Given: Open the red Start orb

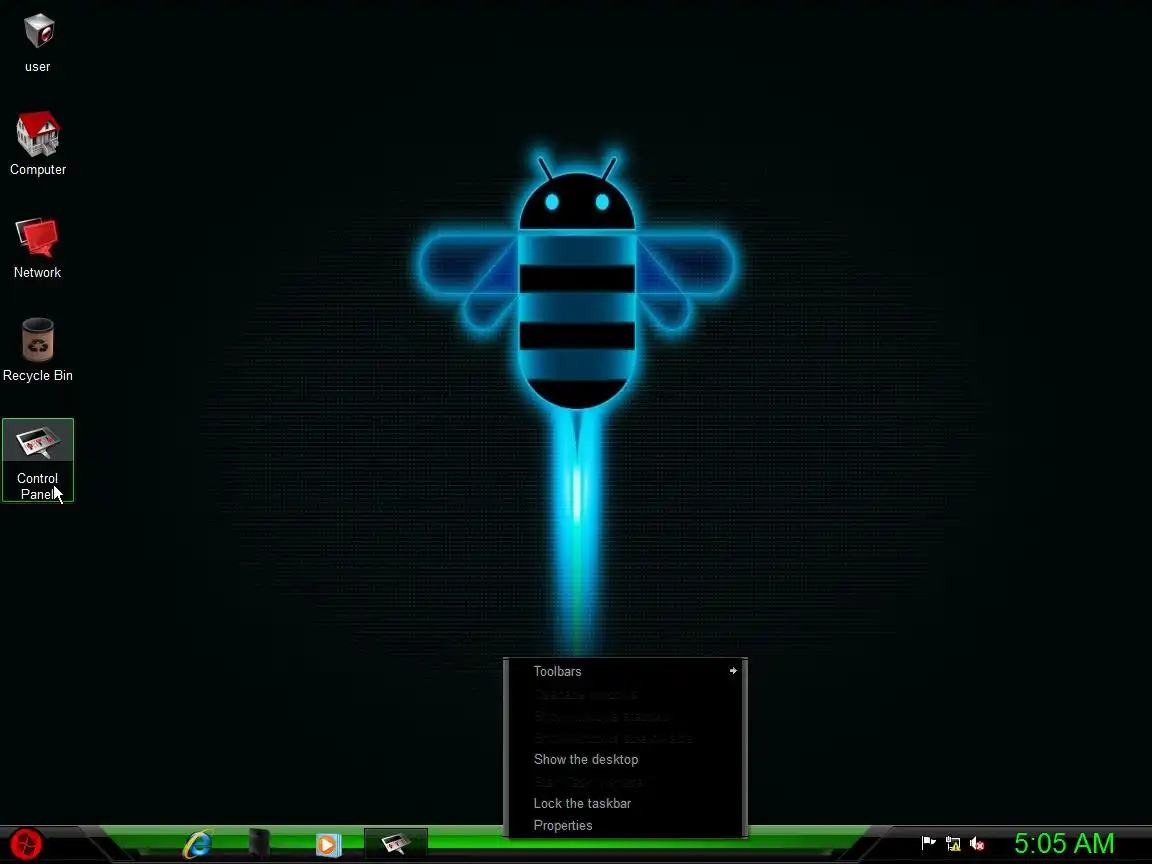Looking at the screenshot, I should (26, 843).
